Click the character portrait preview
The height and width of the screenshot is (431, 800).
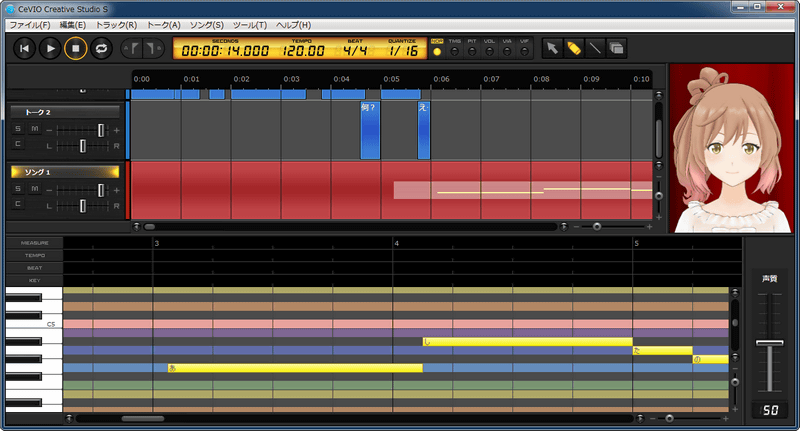pyautogui.click(x=732, y=149)
